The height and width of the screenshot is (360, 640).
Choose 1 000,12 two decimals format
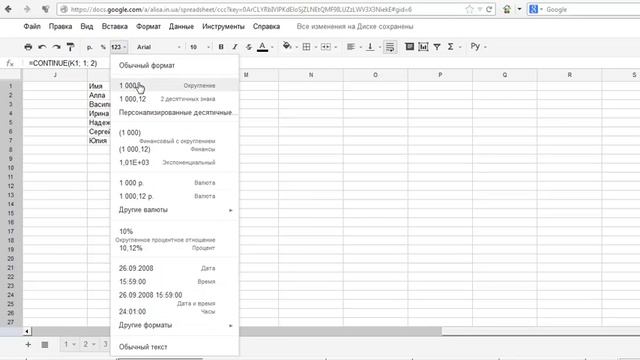click(175, 99)
